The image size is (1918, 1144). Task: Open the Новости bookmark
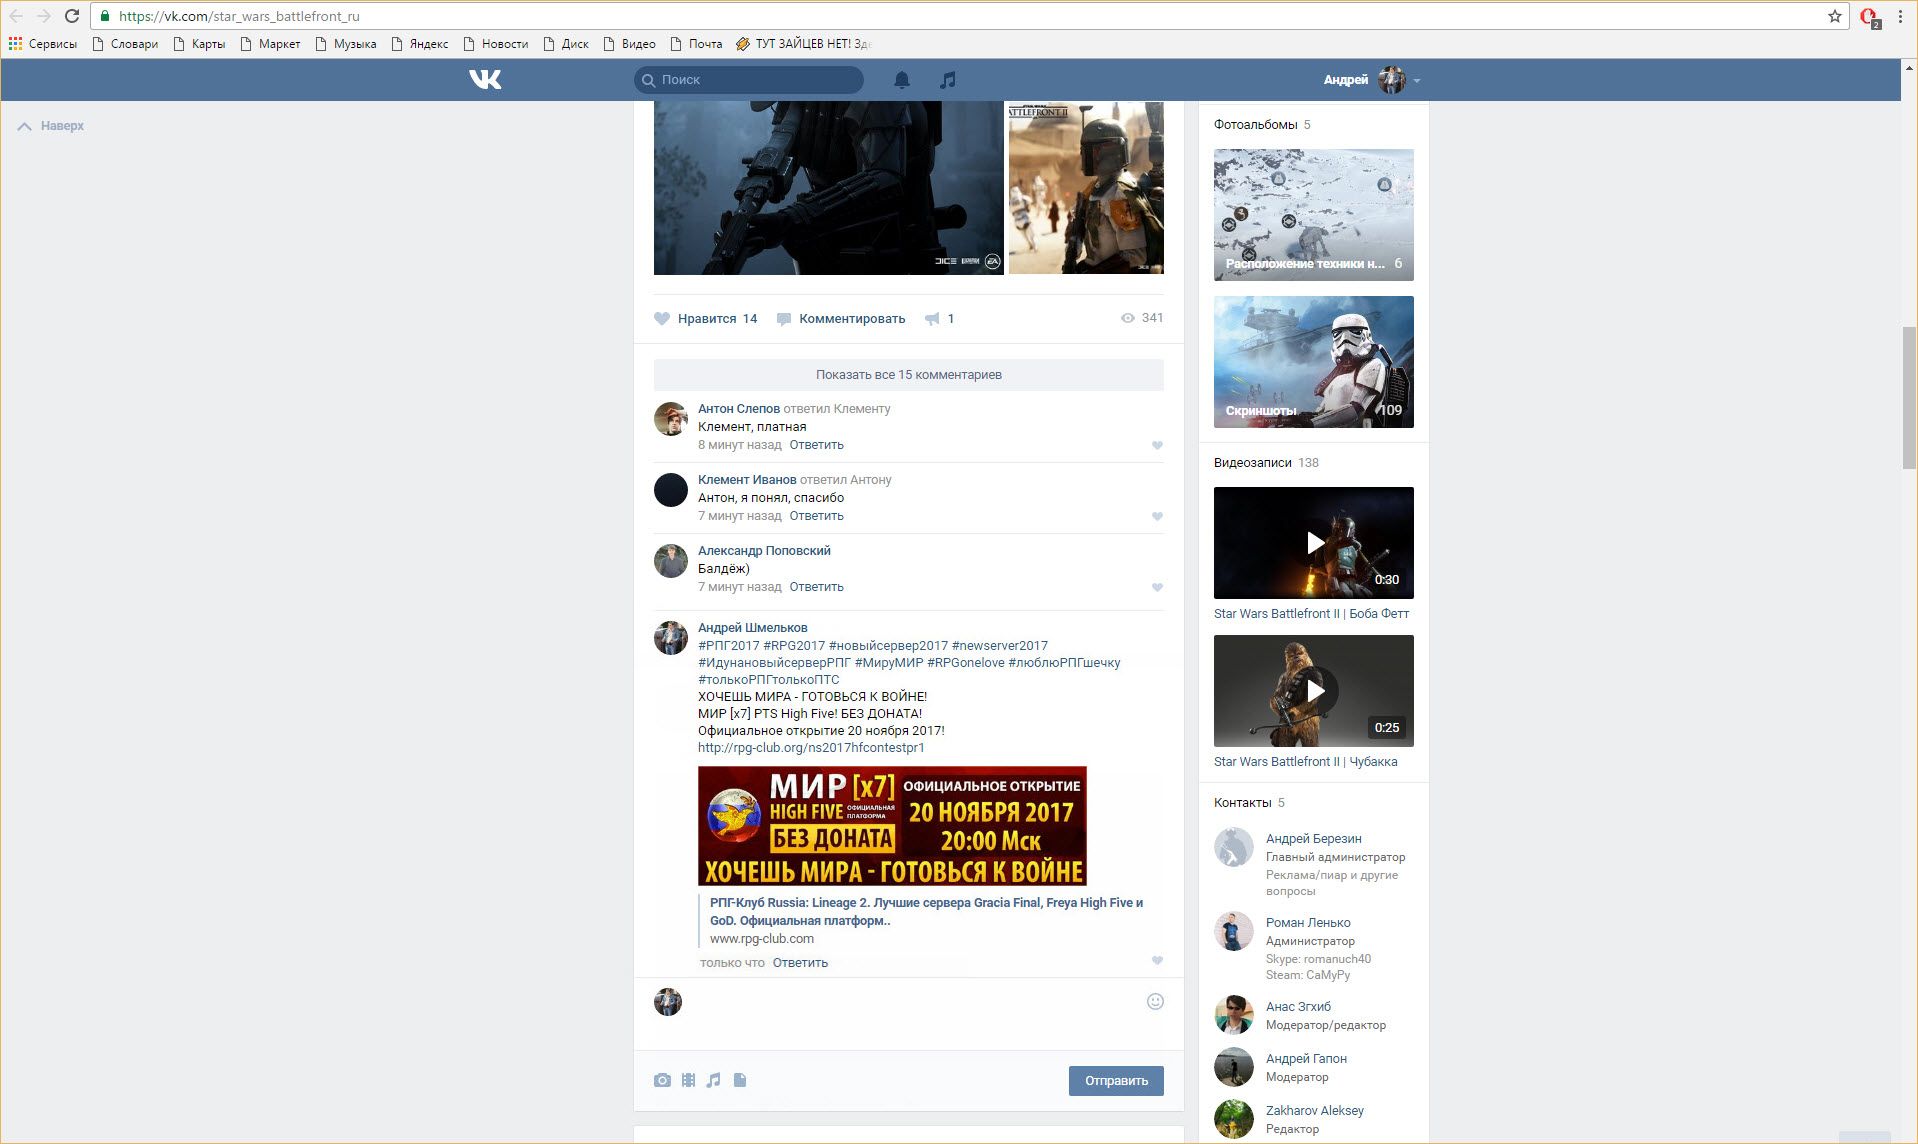pyautogui.click(x=496, y=44)
